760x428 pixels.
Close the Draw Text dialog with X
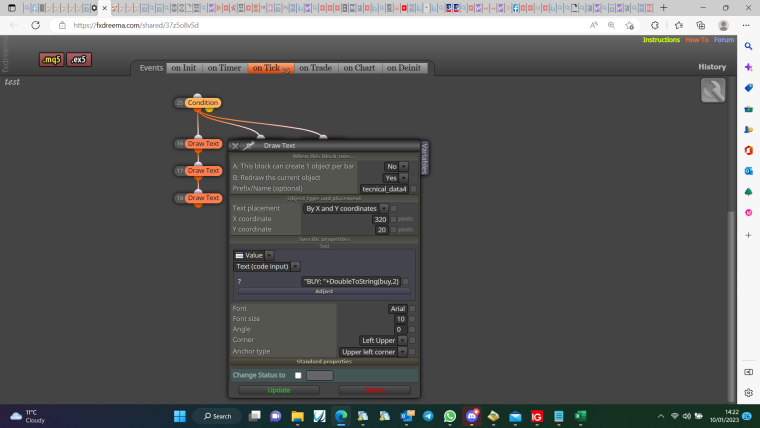(235, 145)
